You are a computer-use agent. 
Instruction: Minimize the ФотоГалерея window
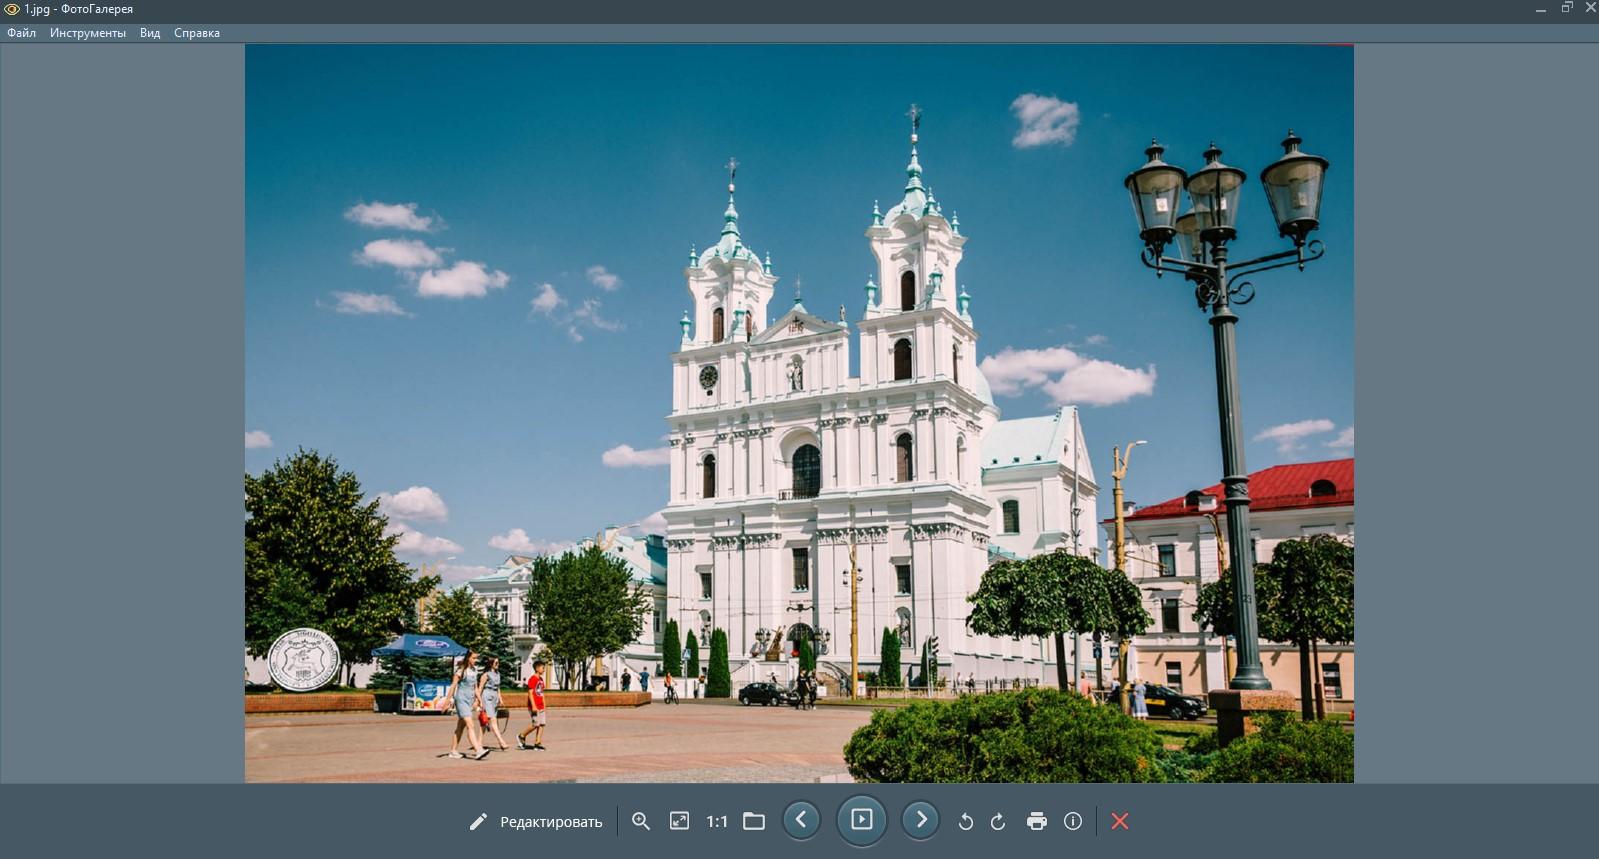1541,9
